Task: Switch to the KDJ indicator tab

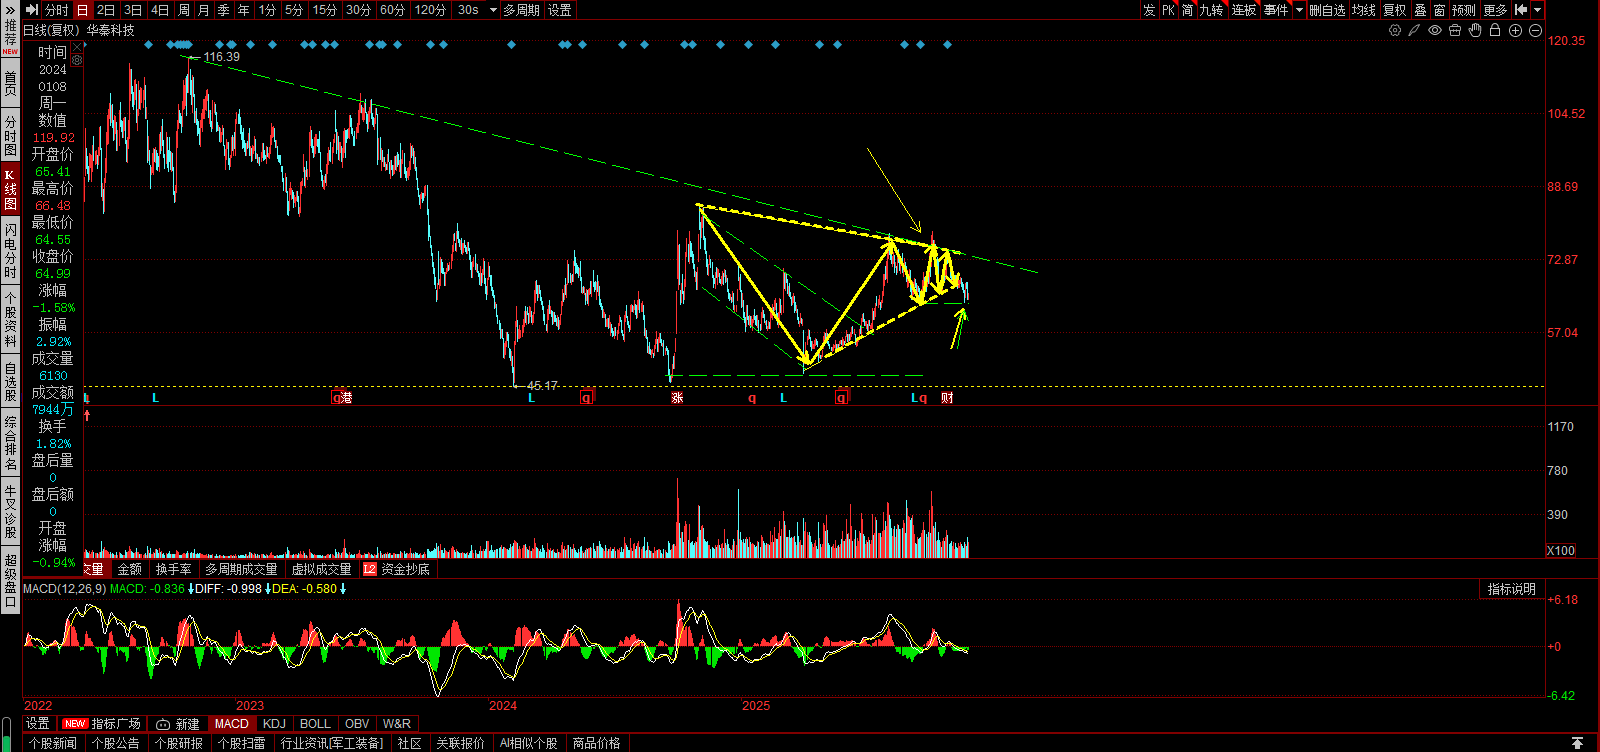Action: point(274,724)
